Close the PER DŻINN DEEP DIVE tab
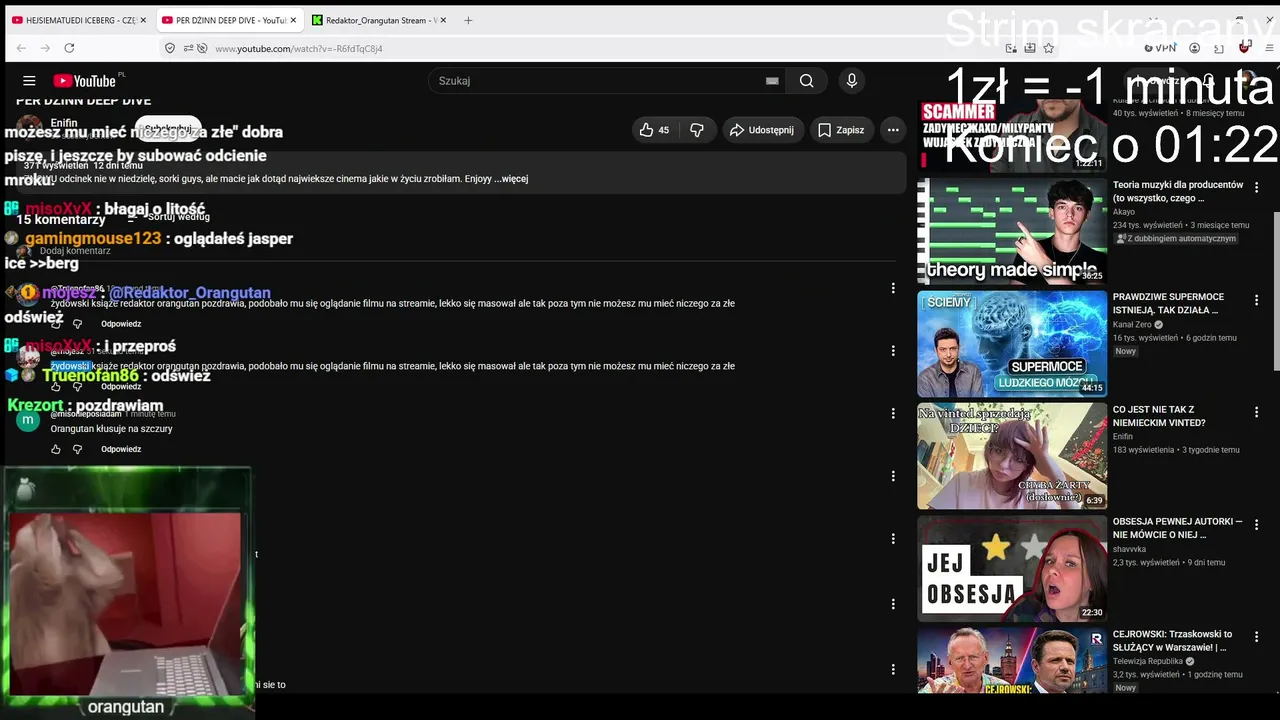1280x720 pixels. [x=293, y=20]
